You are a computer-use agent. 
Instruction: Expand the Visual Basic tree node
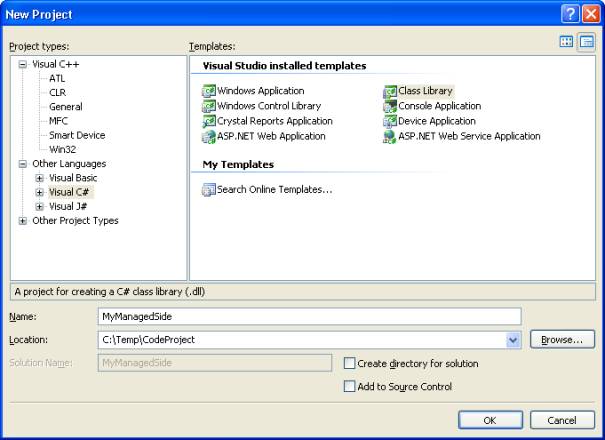point(39,178)
